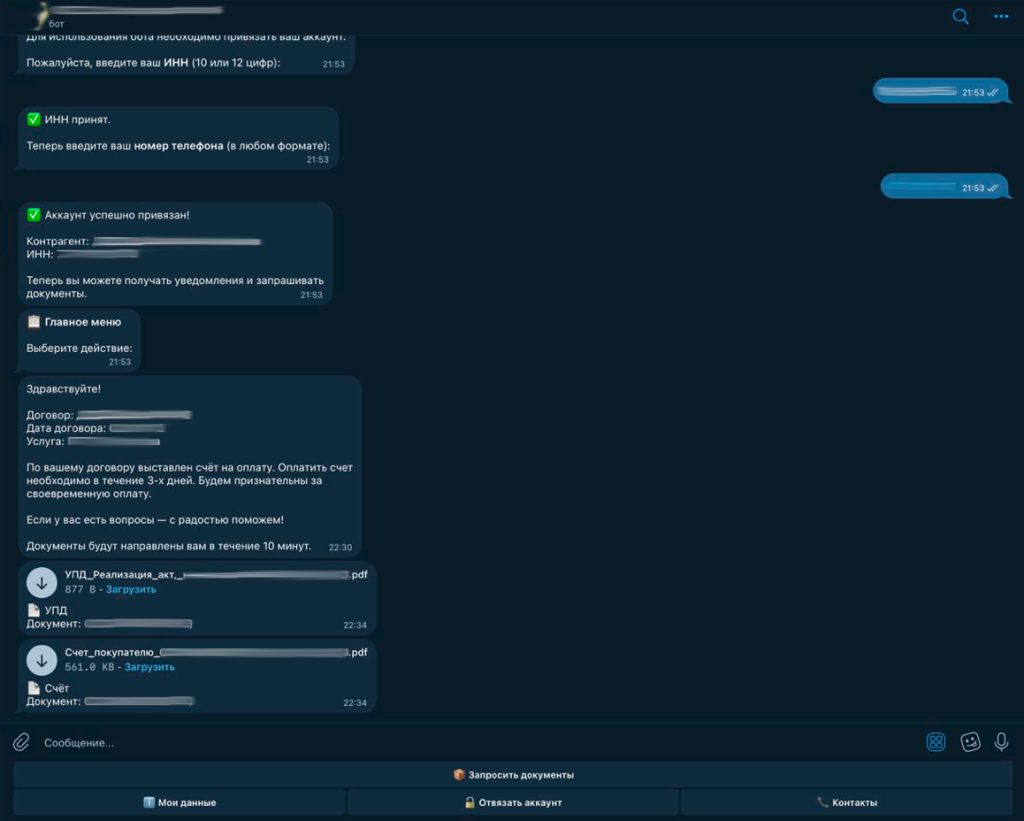1024x821 pixels.
Task: Click the ИНН принят message bubble
Action: (x=178, y=138)
